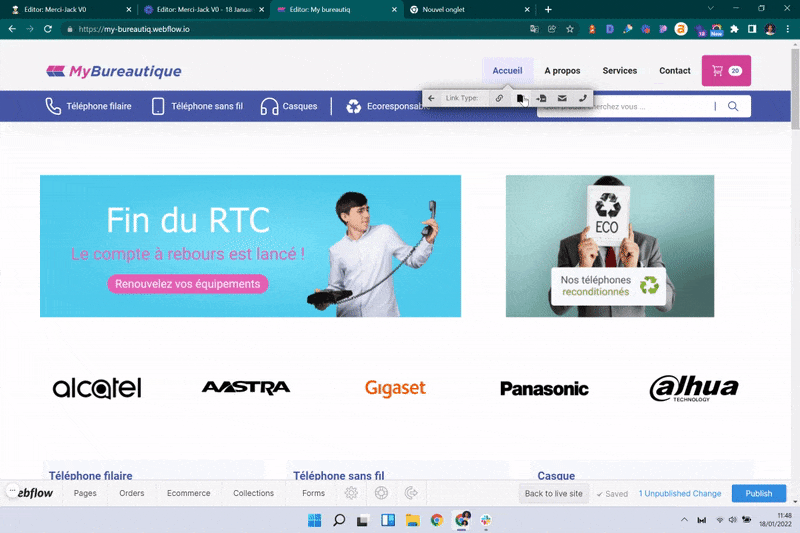Viewport: 800px width, 533px height.
Task: Open a new browser tab with plus icon
Action: coord(548,9)
